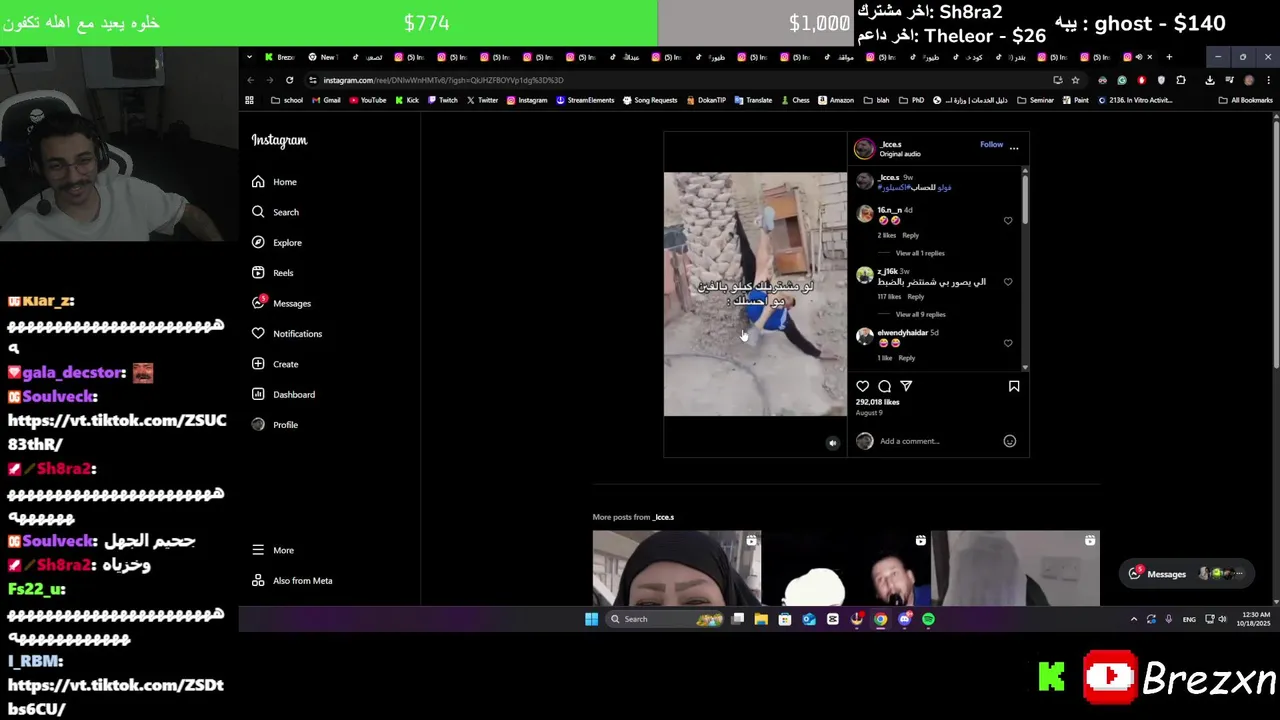1280x720 pixels.
Task: Click the taskbar Search box
Action: coord(665,619)
